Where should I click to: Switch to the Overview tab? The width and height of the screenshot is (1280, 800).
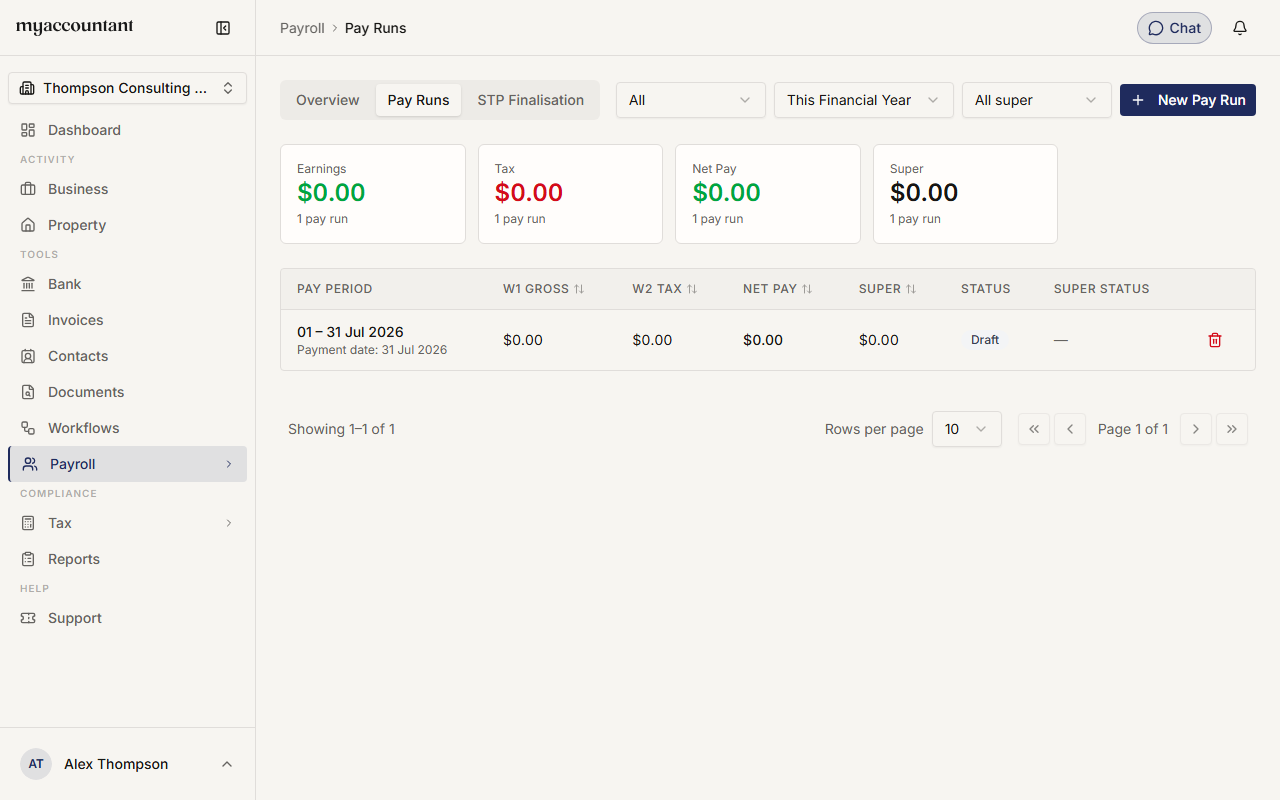tap(328, 100)
